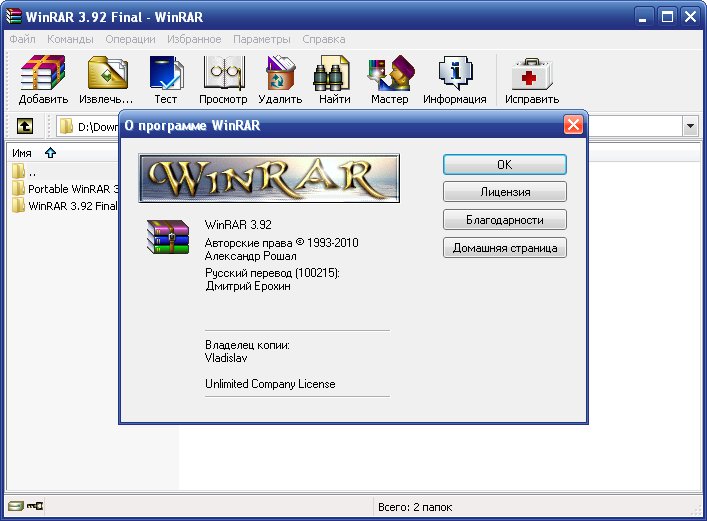Click the 'Дмитрий Ерохин' translator text

tap(248, 286)
